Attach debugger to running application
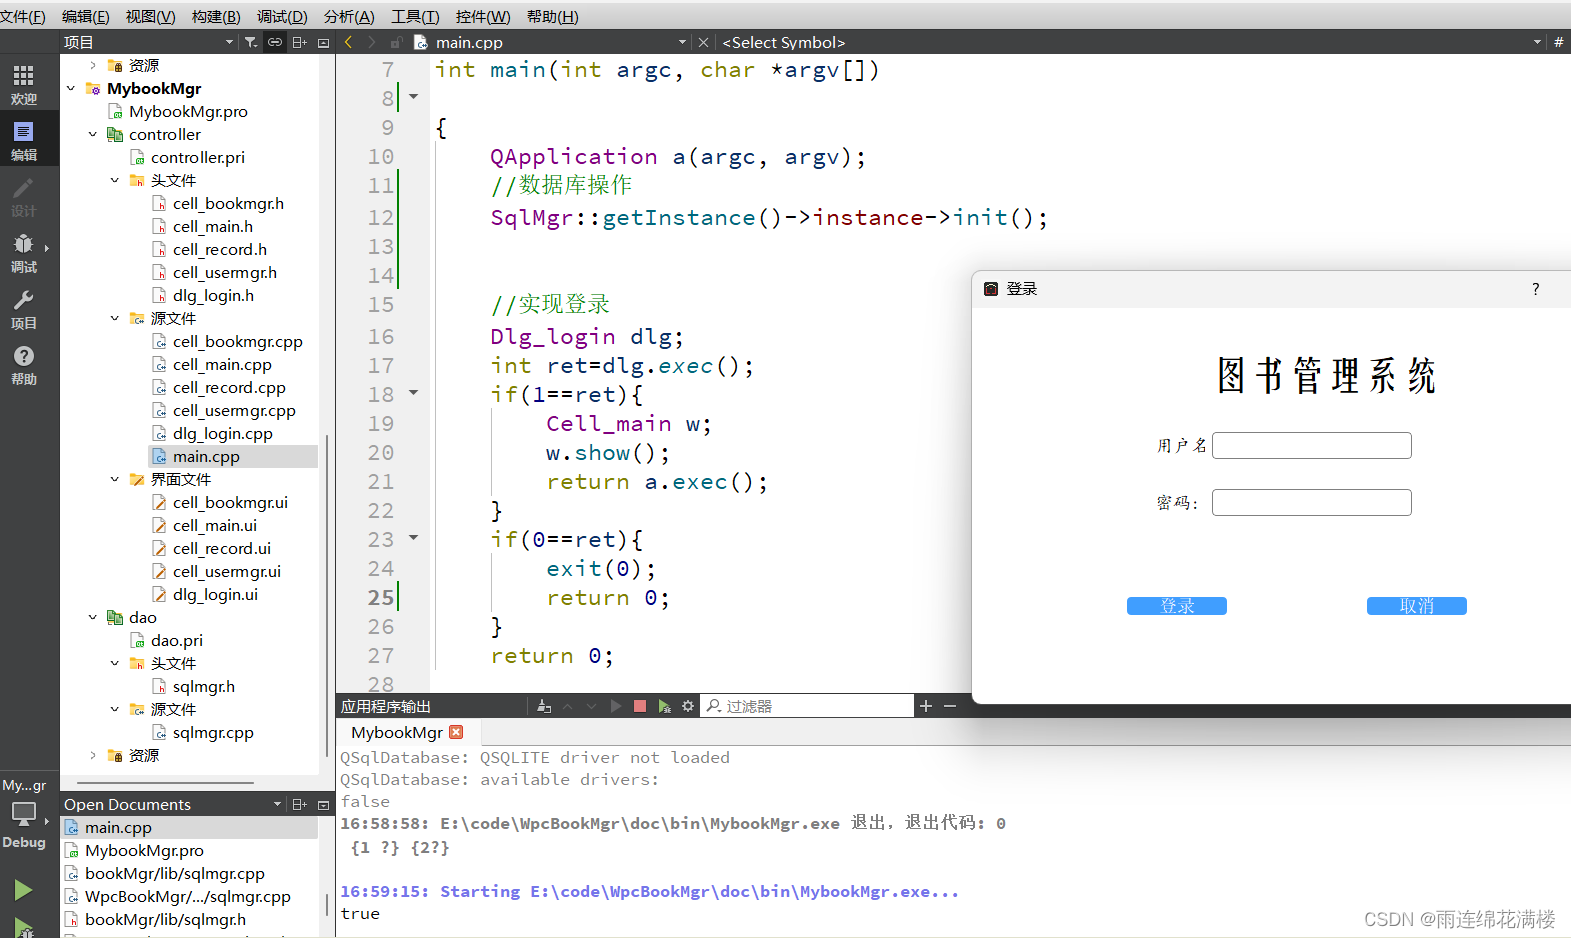The image size is (1571, 938). point(664,706)
